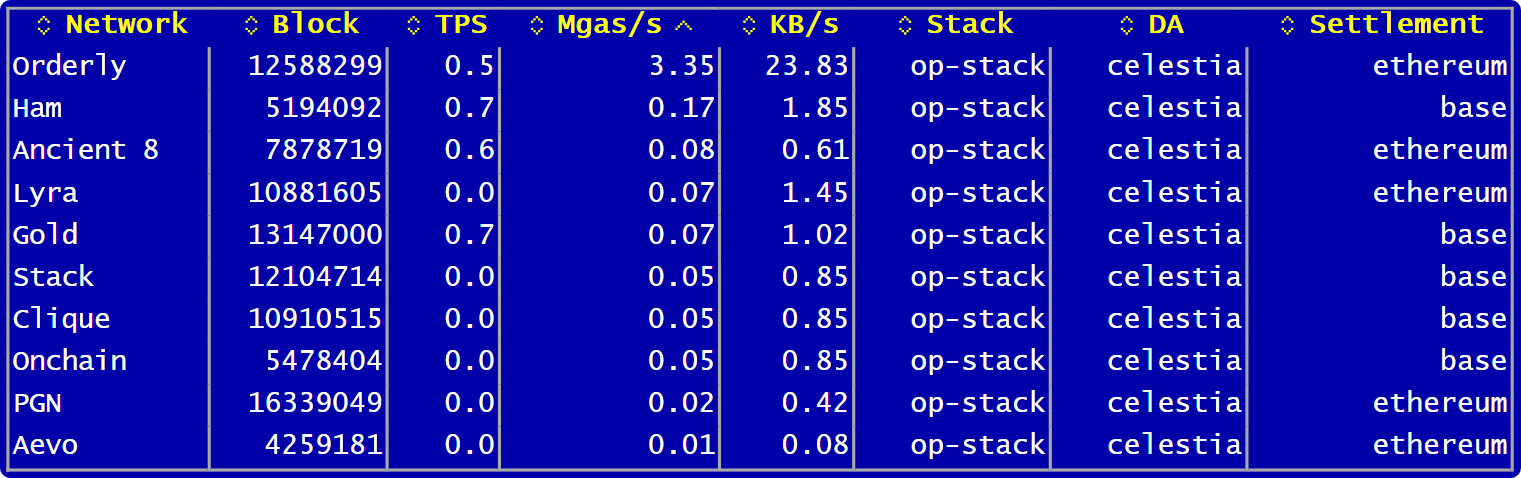Click the 0.61 KB/s value
This screenshot has height=478, width=1521.
[x=816, y=150]
